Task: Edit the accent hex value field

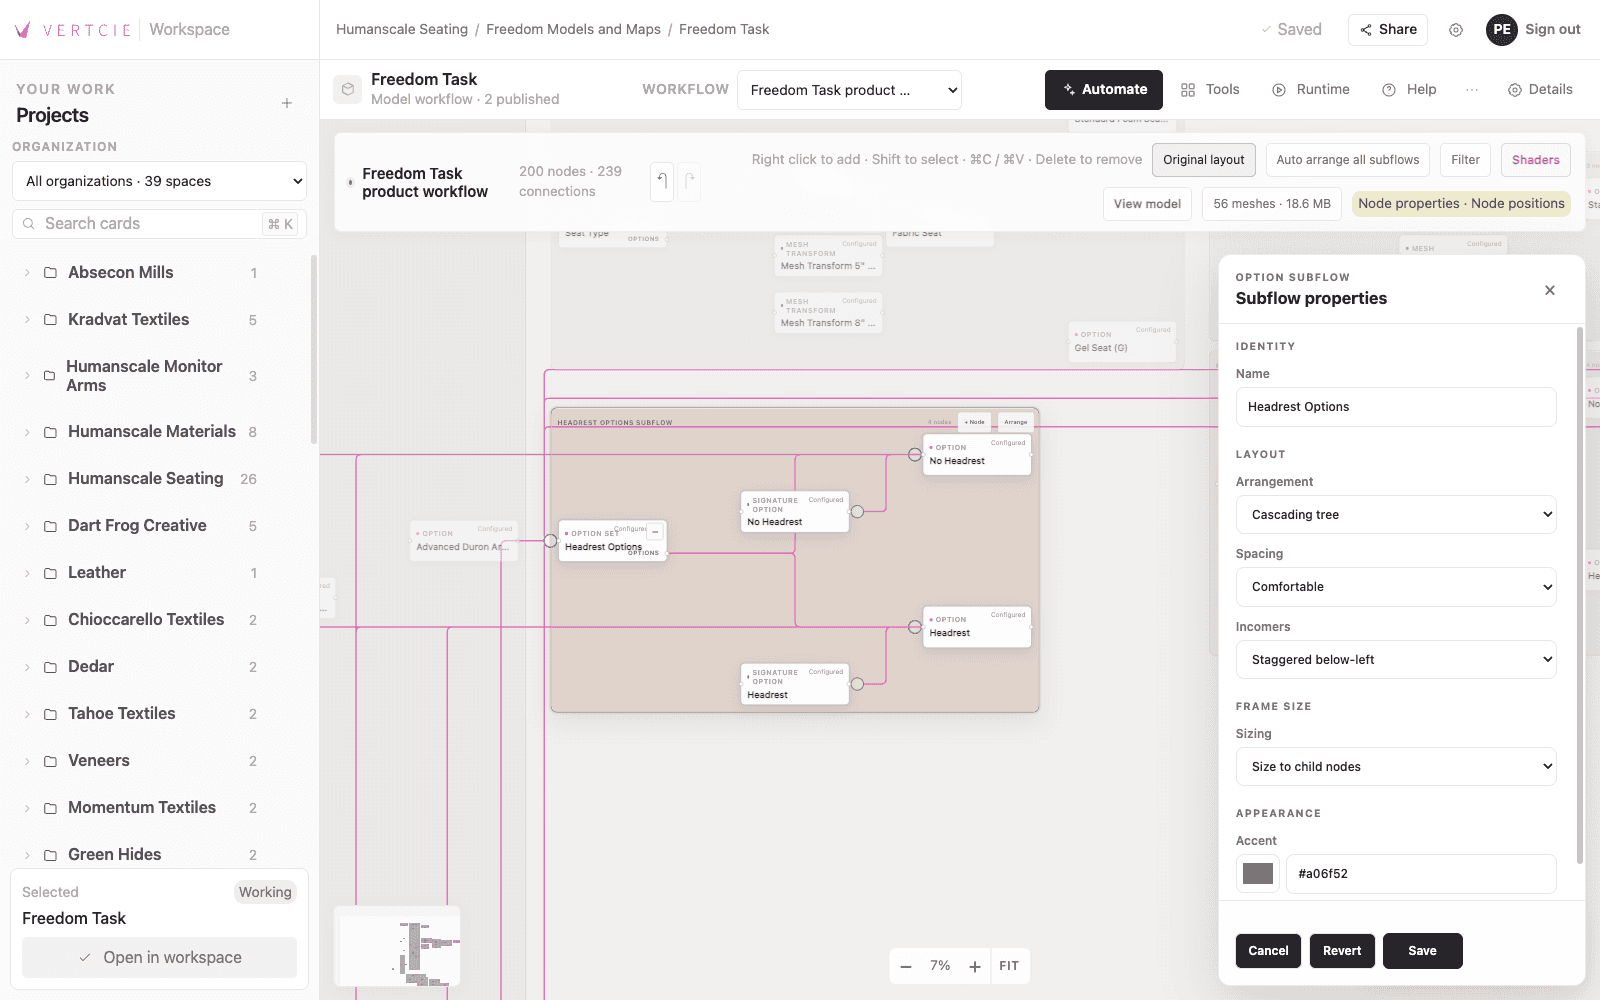Action: point(1421,874)
